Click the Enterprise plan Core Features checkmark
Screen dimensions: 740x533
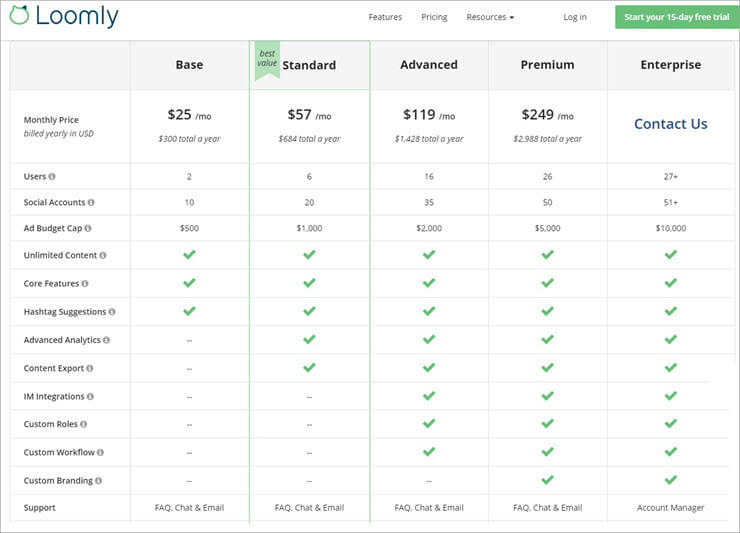pos(671,283)
